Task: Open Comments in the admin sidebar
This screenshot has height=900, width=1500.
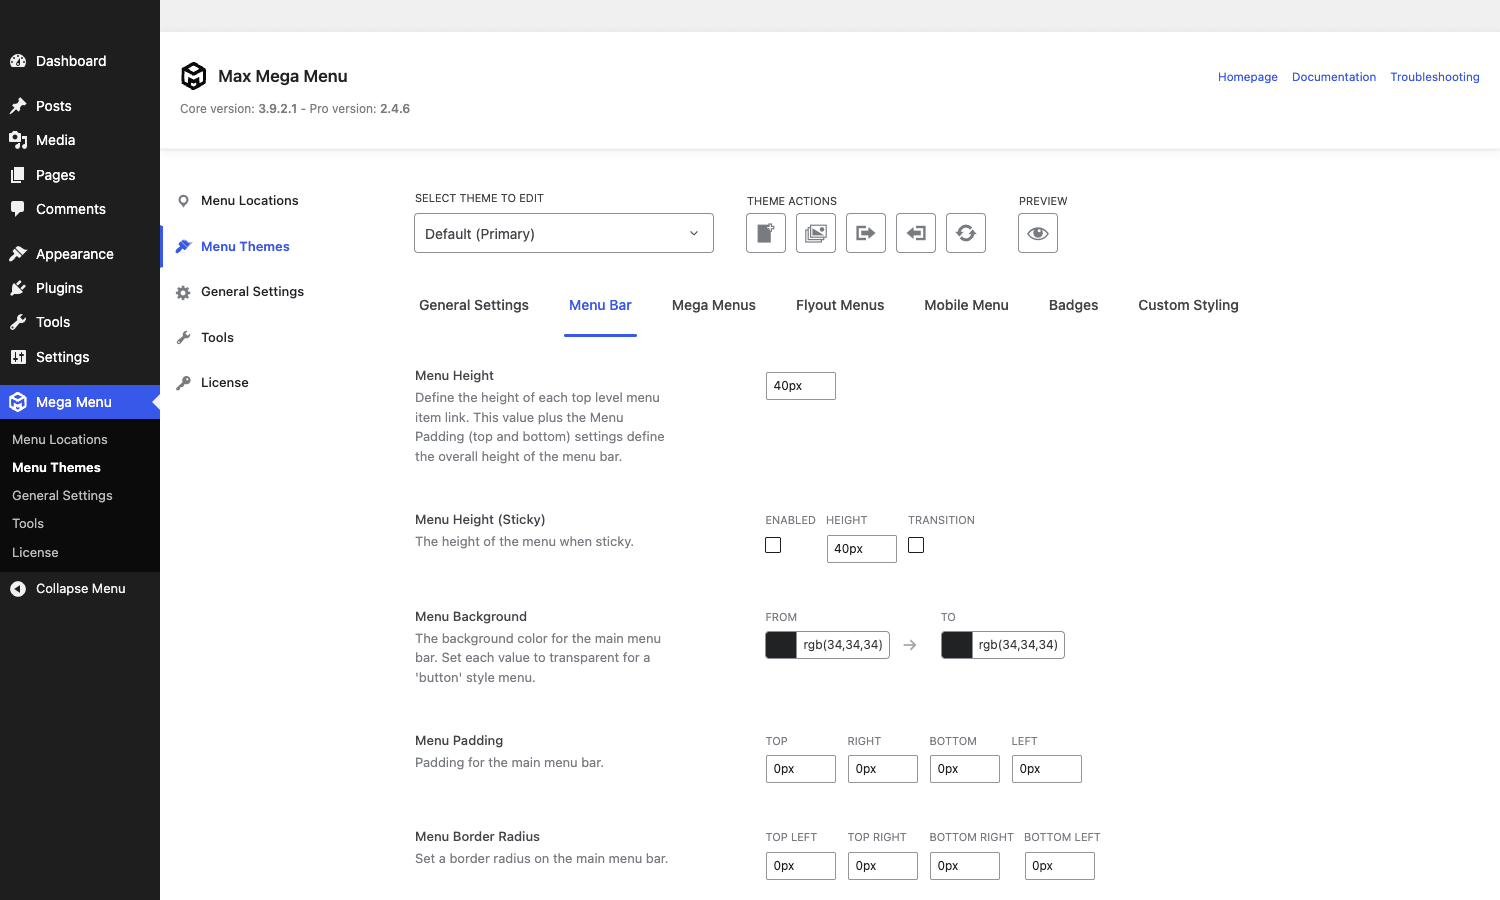Action: coord(80,209)
